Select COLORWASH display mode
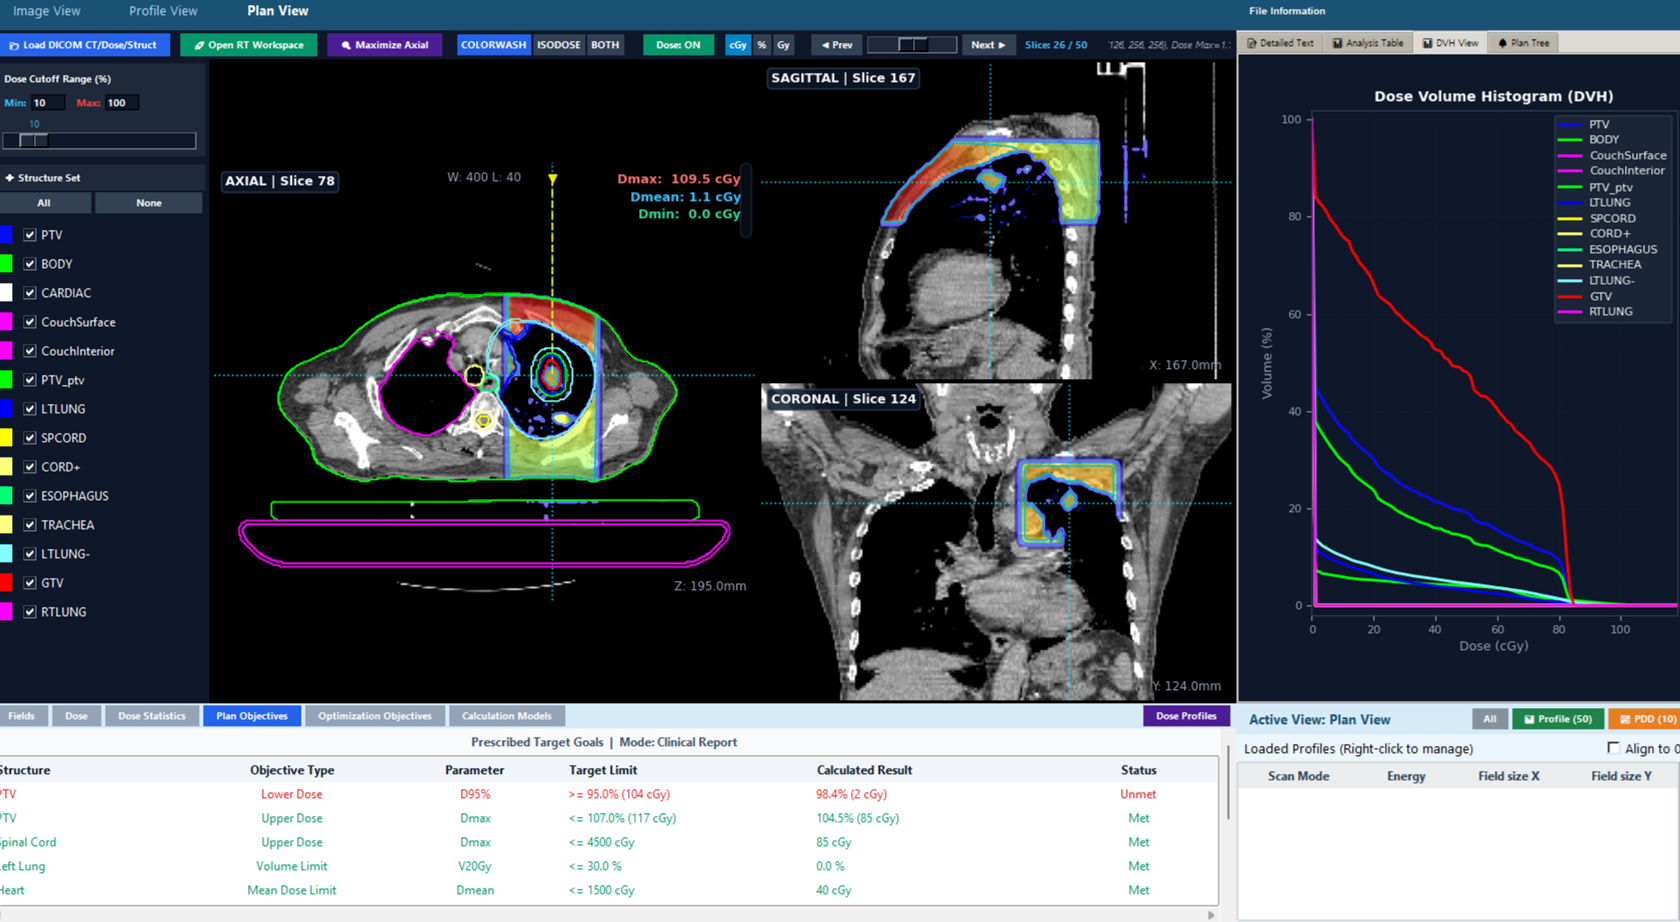1680x922 pixels. [x=493, y=45]
